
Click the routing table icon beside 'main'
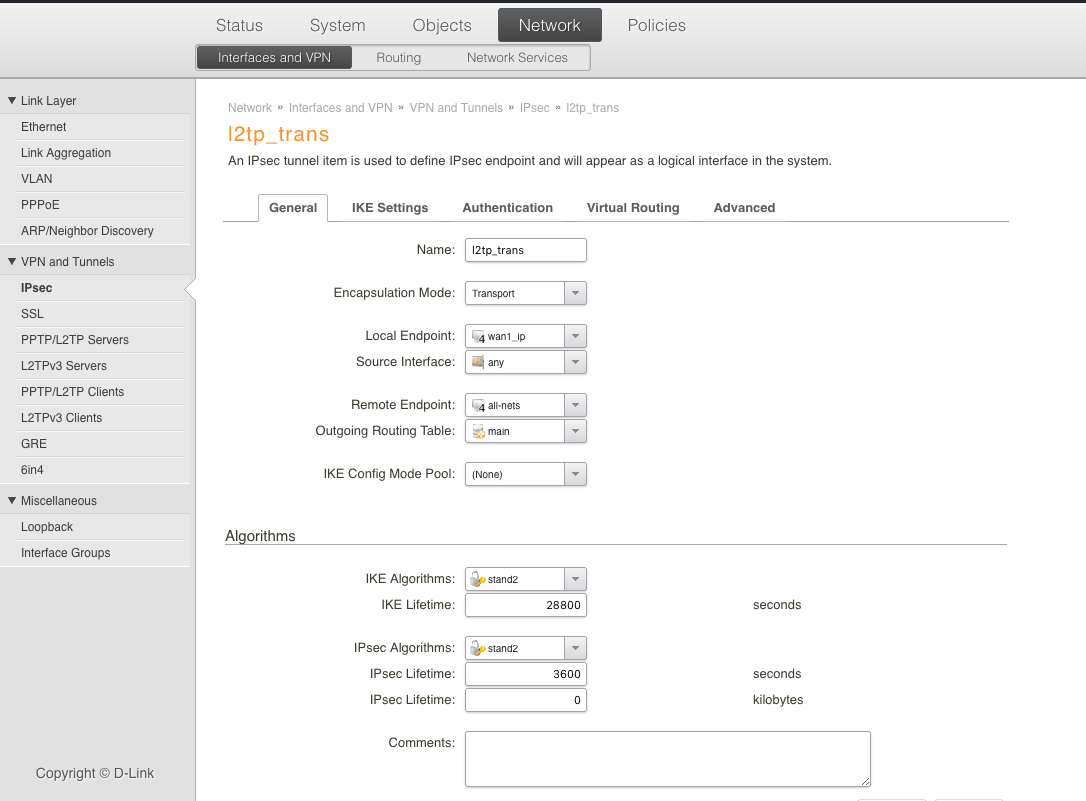(x=478, y=431)
